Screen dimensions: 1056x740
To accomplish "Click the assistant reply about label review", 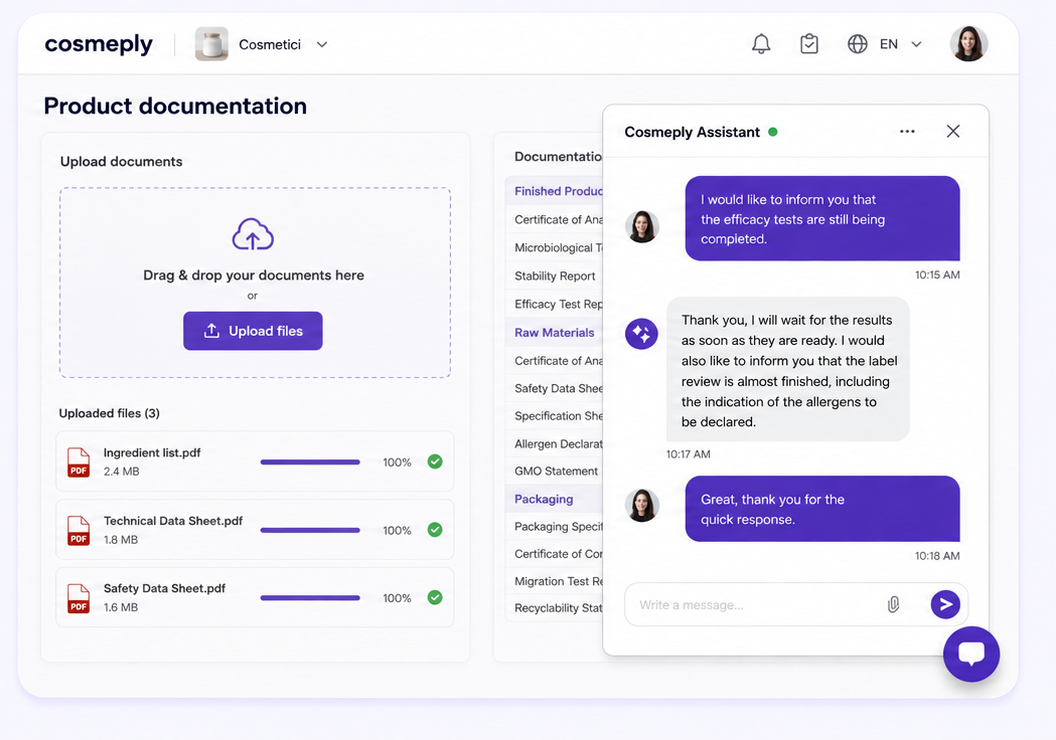I will [788, 370].
